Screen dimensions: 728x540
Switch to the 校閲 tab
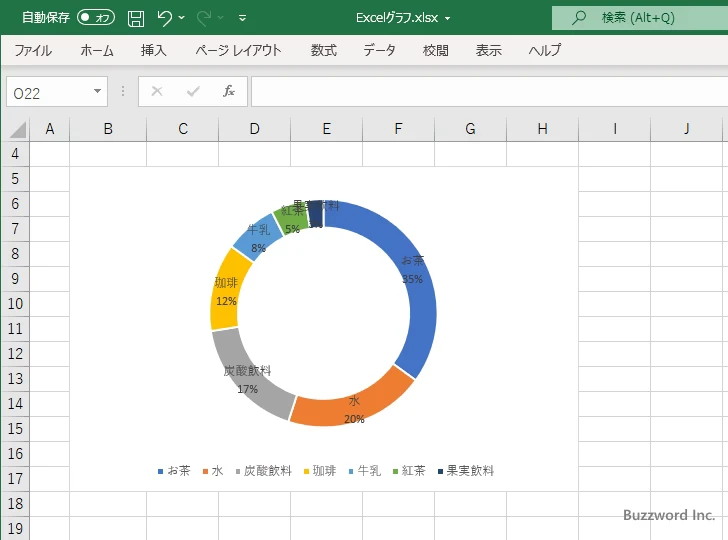click(436, 50)
